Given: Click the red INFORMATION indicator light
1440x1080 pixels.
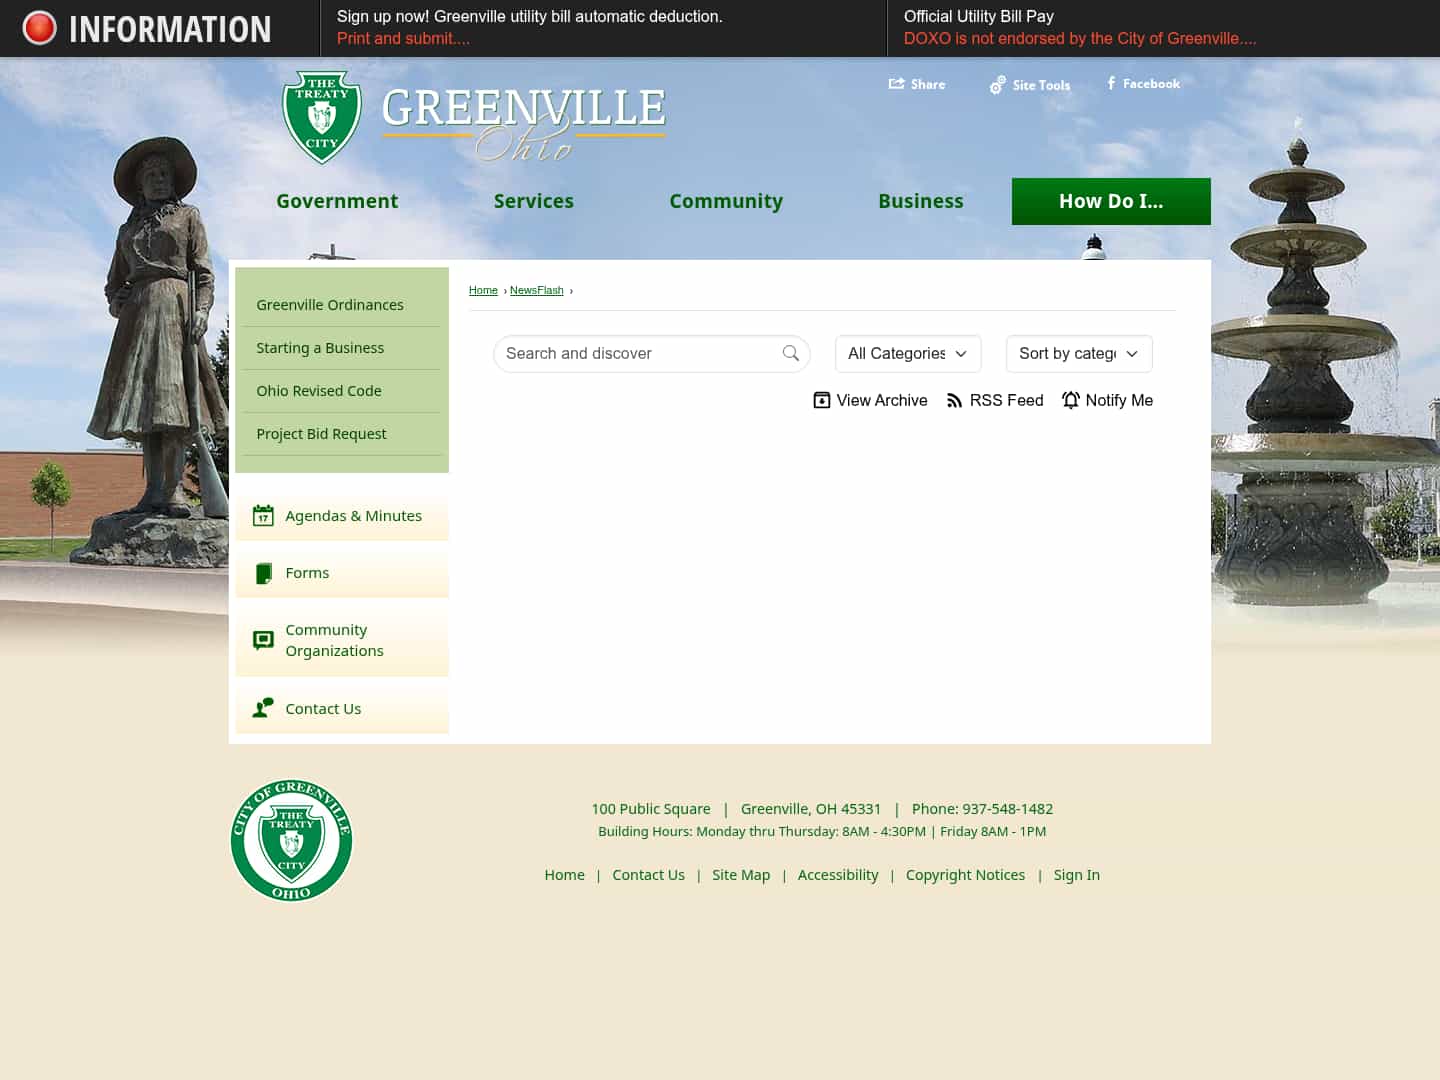Looking at the screenshot, I should [x=39, y=27].
